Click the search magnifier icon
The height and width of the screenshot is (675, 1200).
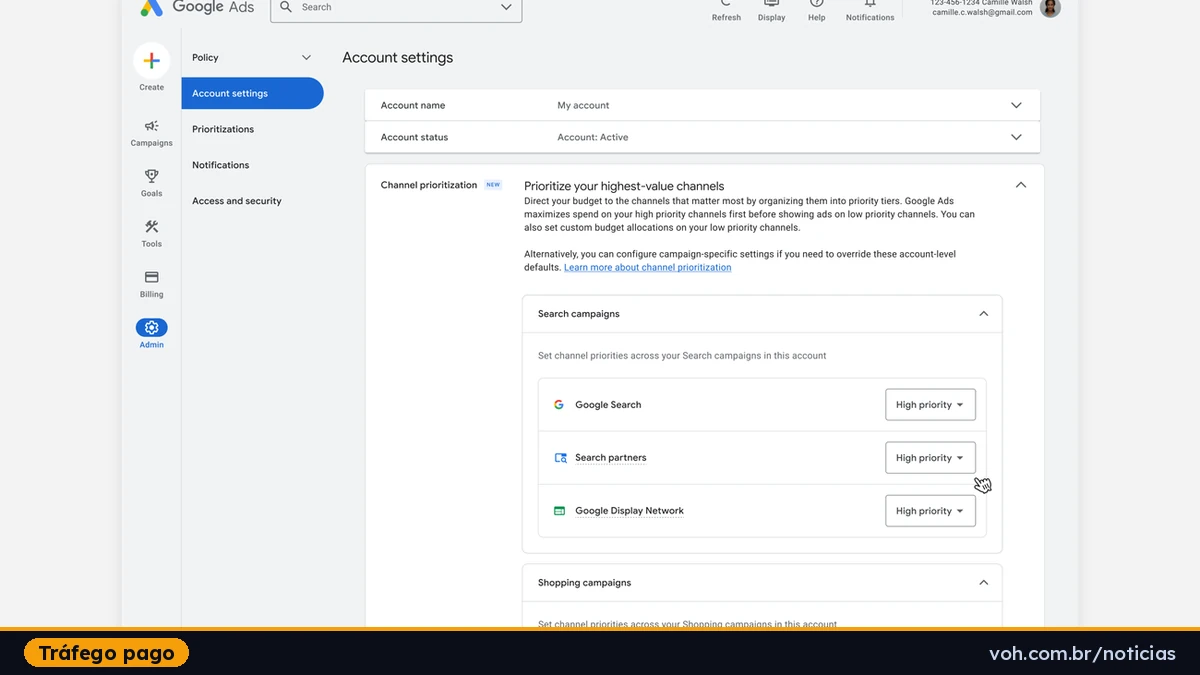click(286, 7)
